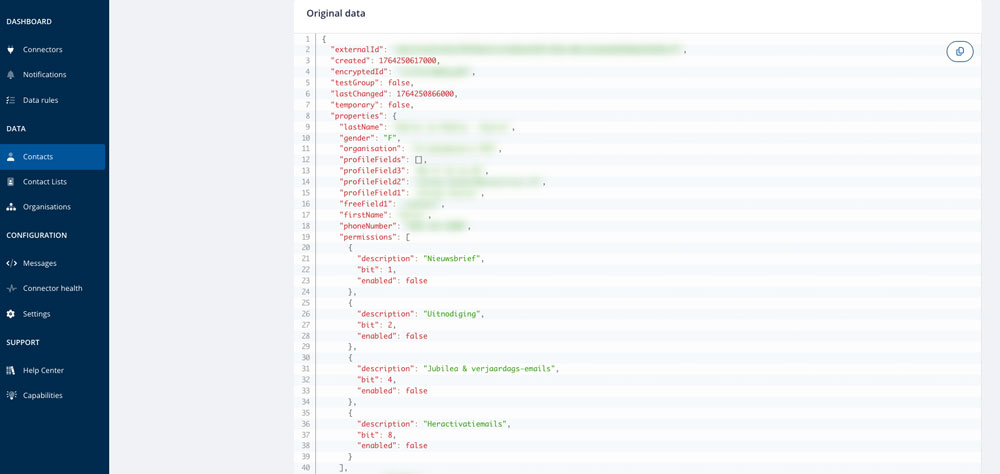Click the "bit": 4 line
Viewport: 1000px width, 474px height.
coord(376,380)
